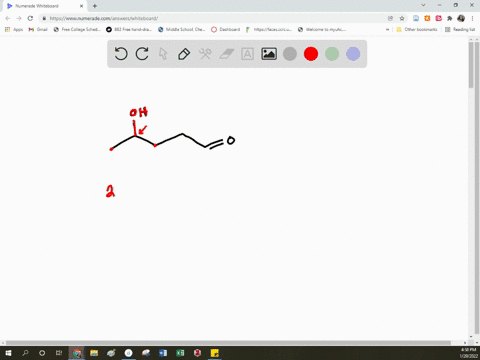Click the numerade.com address bar
The width and height of the screenshot is (480, 360).
coord(213,18)
